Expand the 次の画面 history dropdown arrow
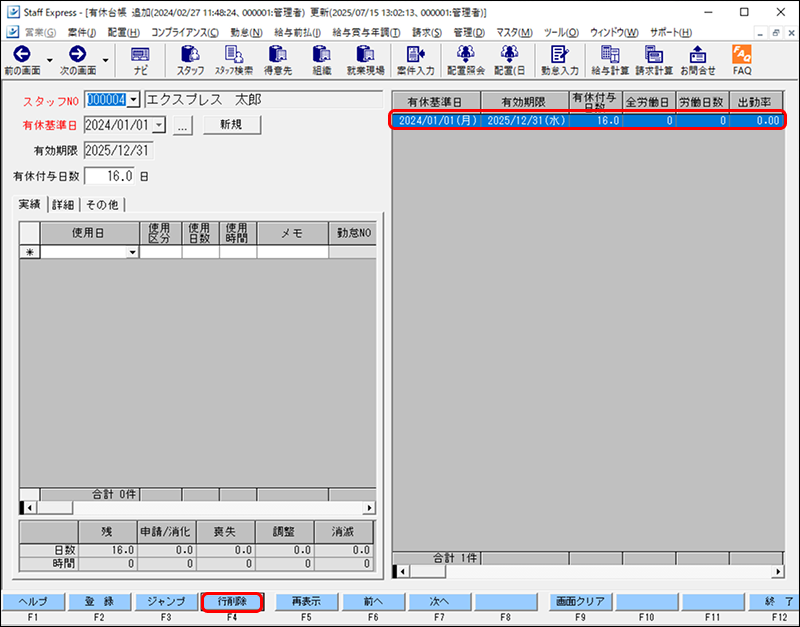Image resolution: width=800 pixels, height=627 pixels. [105, 60]
